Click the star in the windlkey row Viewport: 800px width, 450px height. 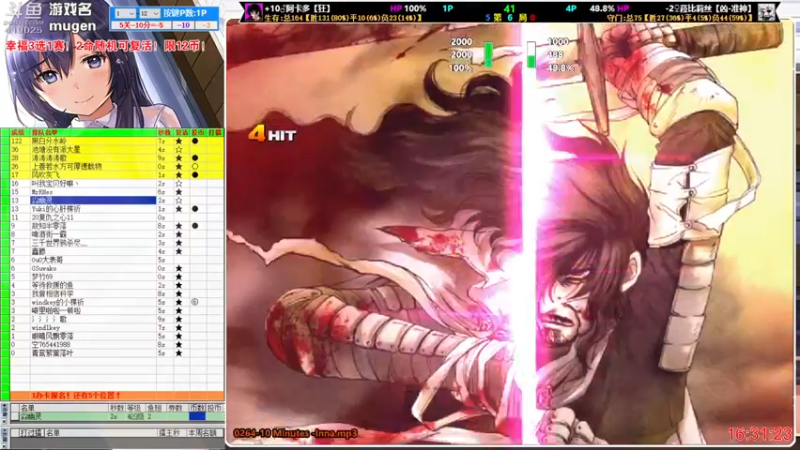[179, 328]
